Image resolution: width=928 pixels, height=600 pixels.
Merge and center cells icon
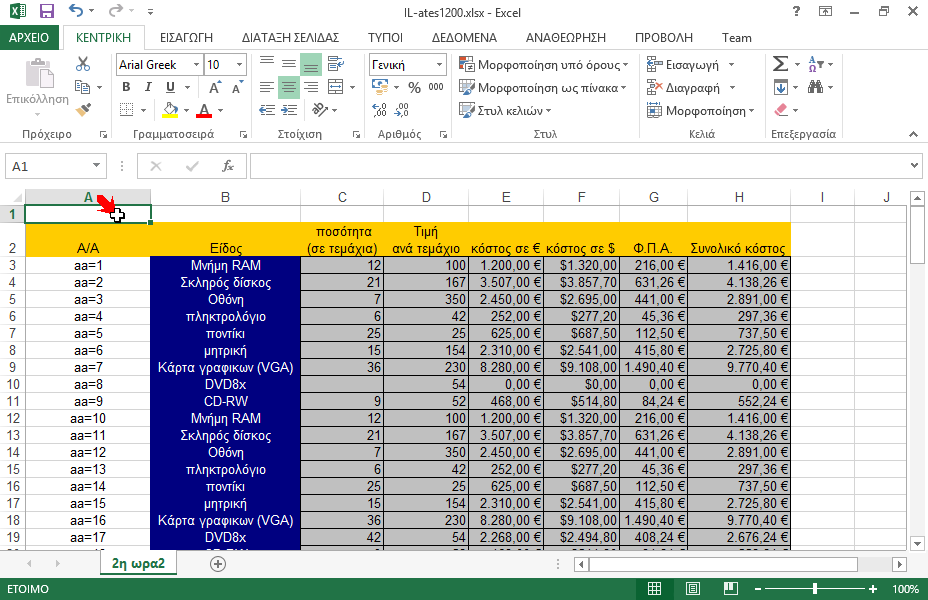pyautogui.click(x=336, y=87)
